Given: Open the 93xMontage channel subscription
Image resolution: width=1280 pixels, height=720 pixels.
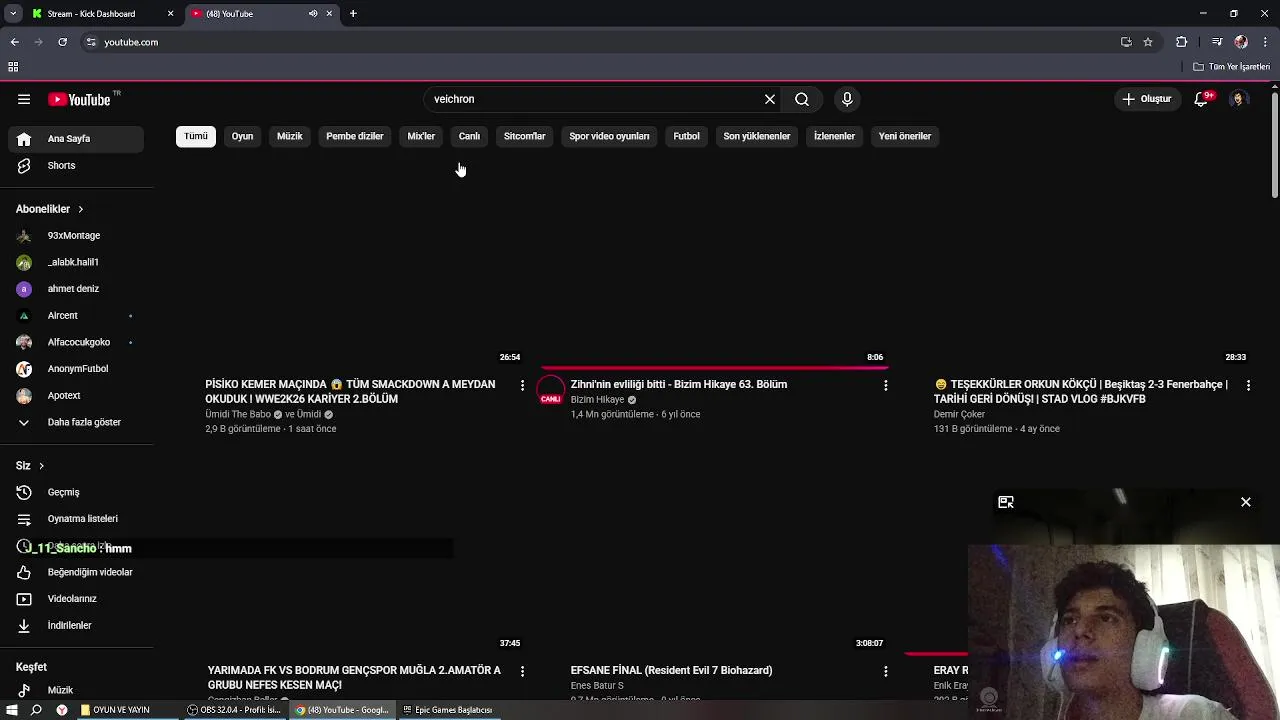Looking at the screenshot, I should pos(76,236).
